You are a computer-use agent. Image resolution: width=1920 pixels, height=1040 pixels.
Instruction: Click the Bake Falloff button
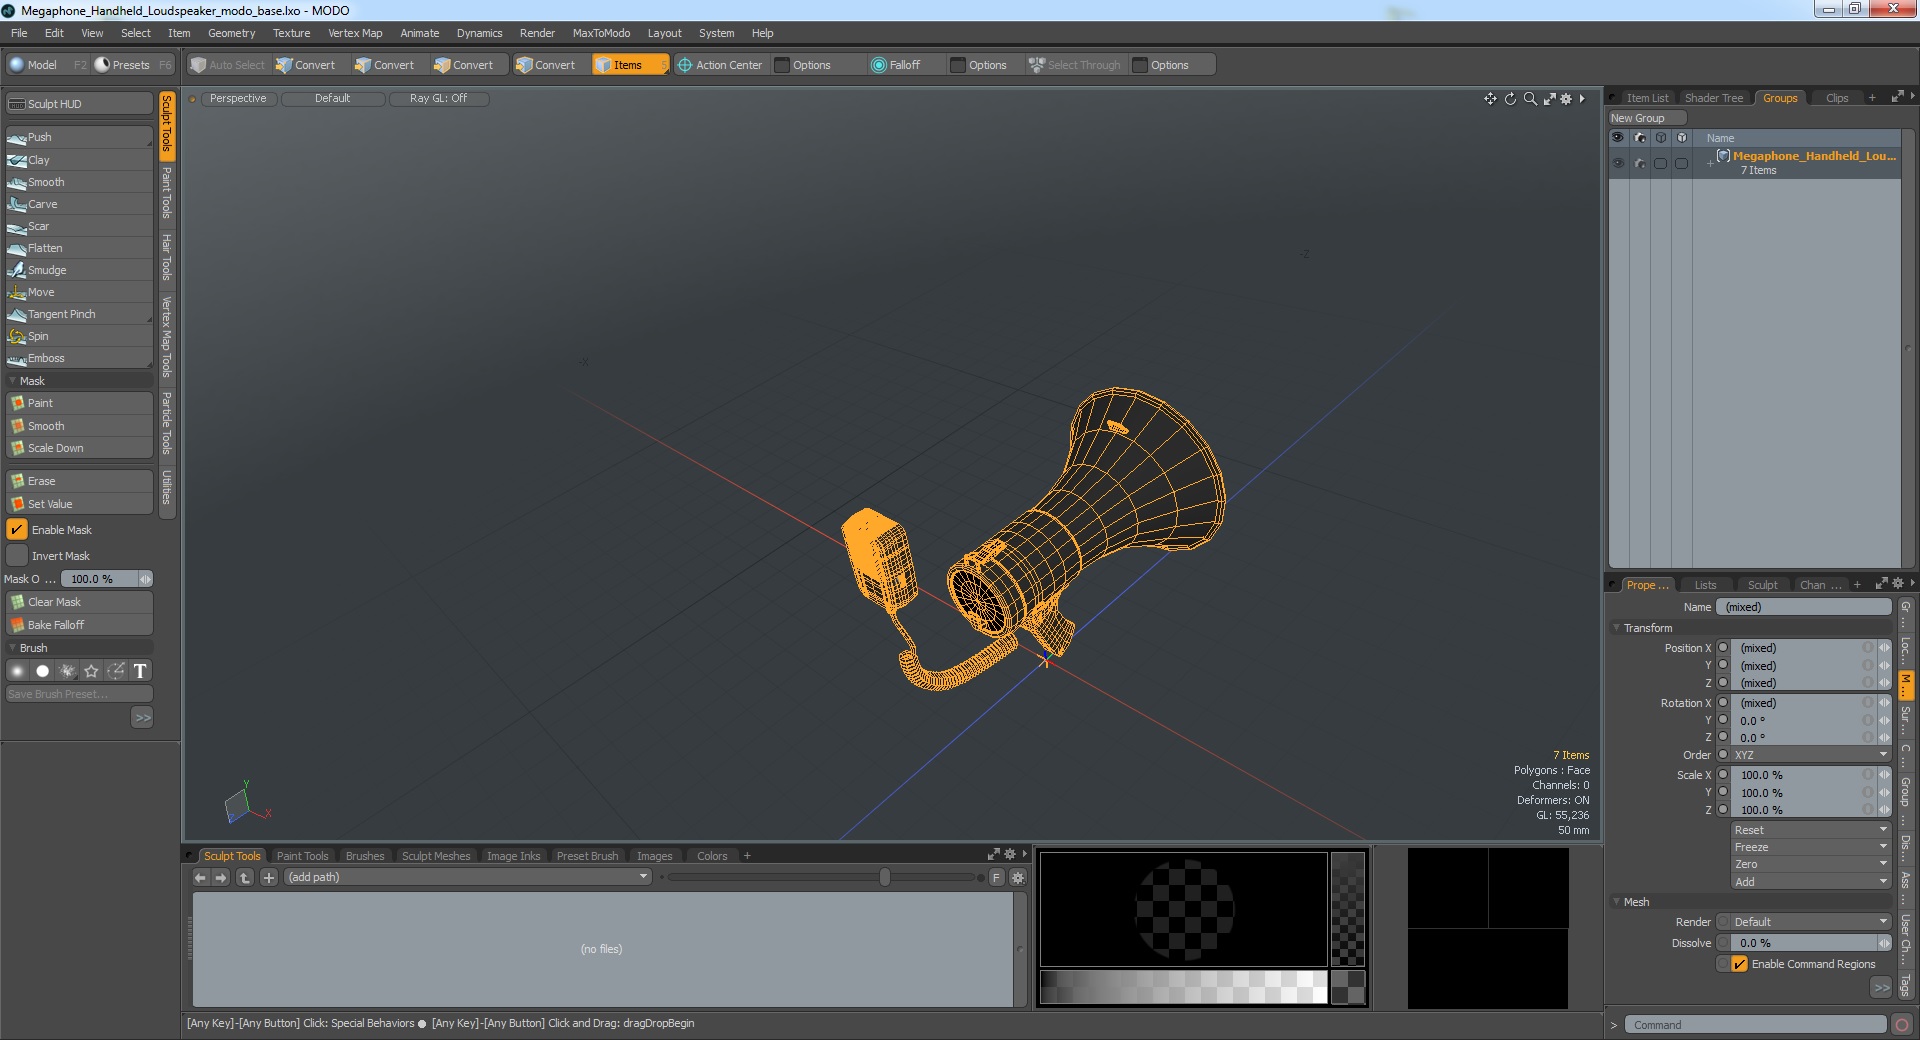pyautogui.click(x=79, y=625)
